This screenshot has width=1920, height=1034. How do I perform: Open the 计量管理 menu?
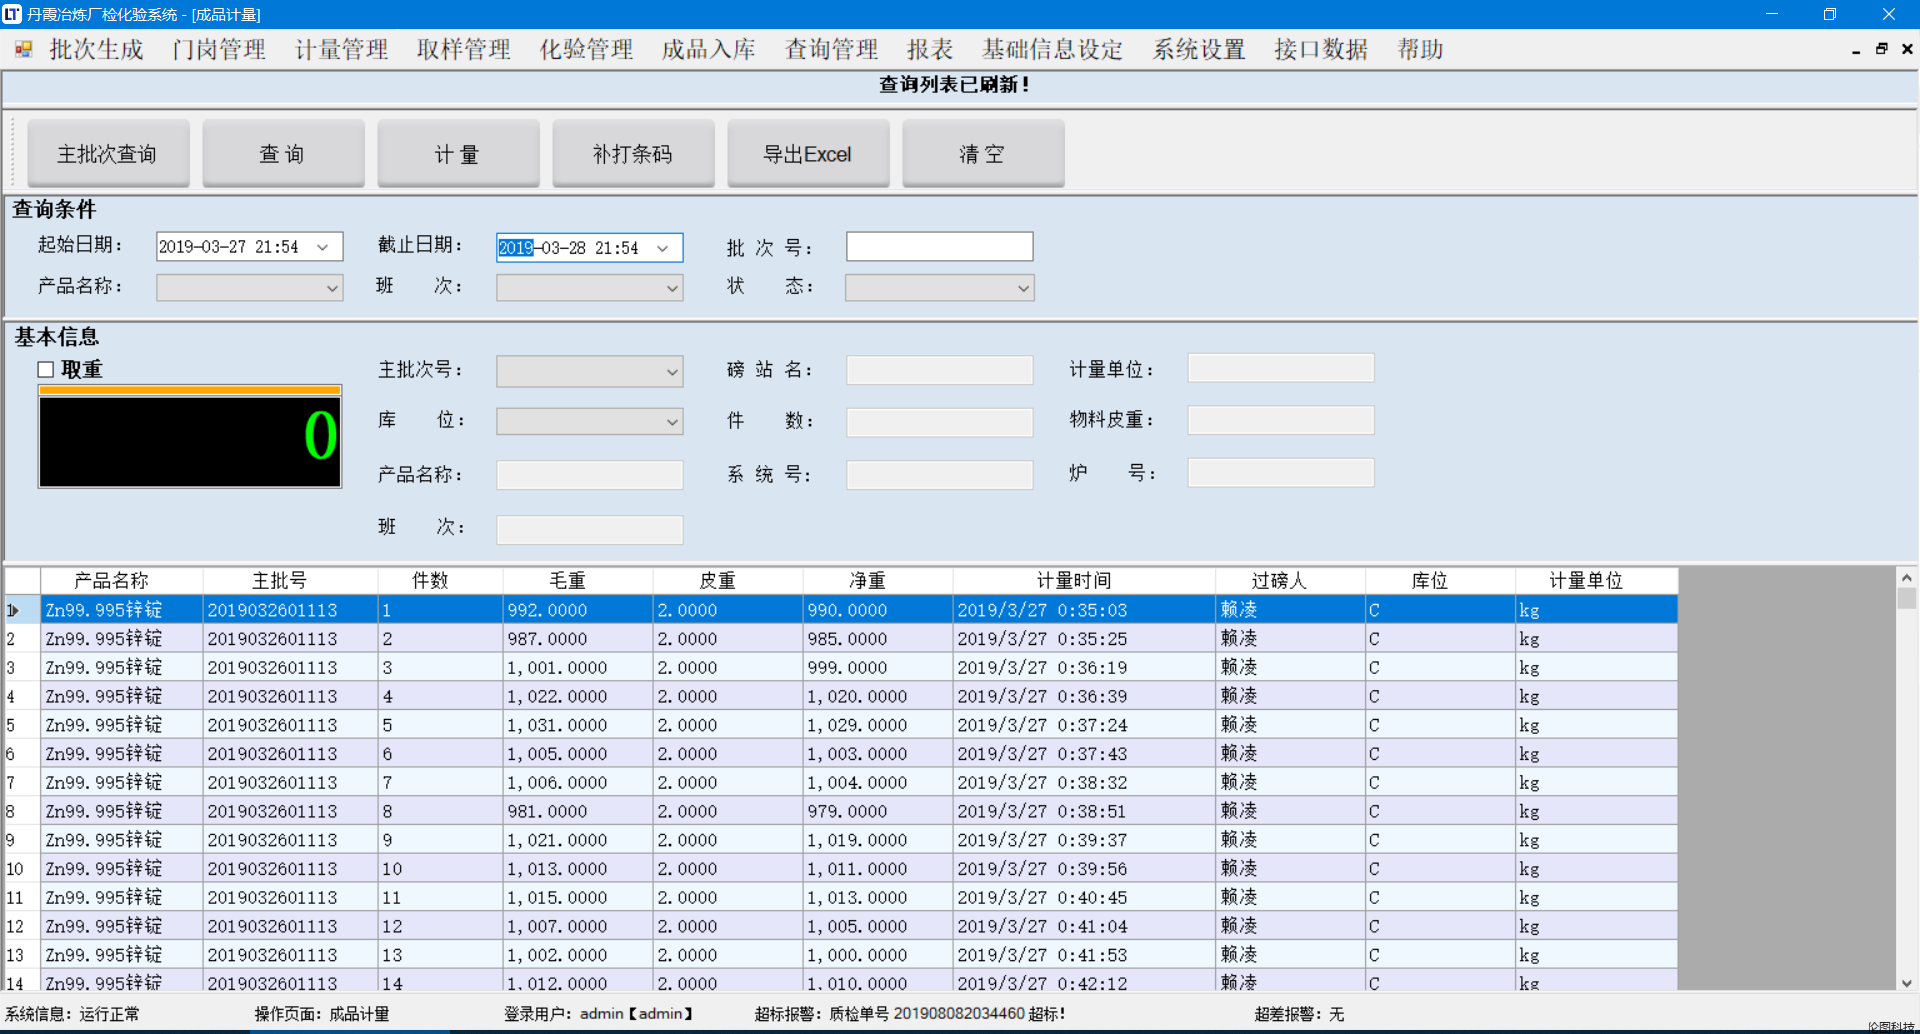point(341,49)
